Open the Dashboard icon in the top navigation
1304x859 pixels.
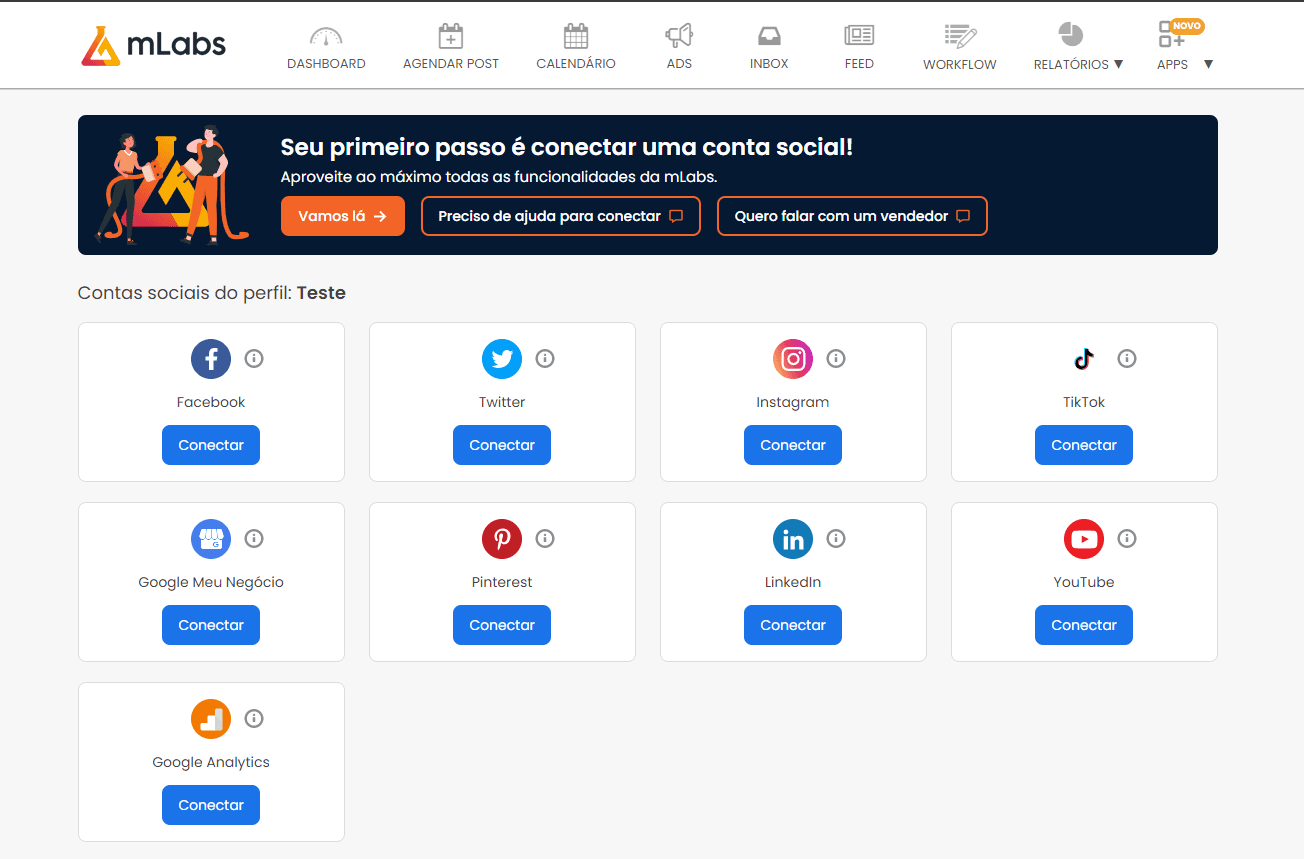(326, 35)
